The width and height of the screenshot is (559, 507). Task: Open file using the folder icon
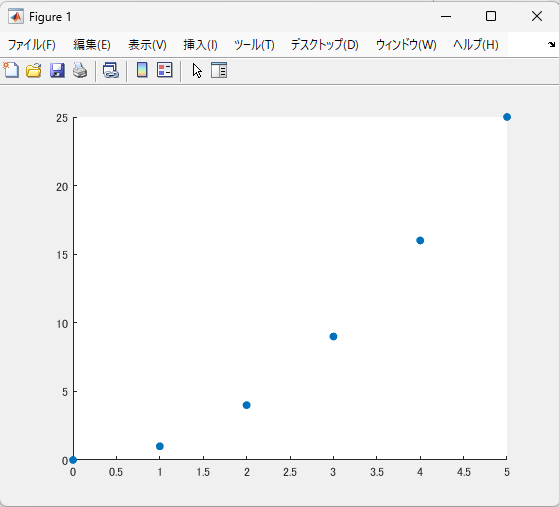pyautogui.click(x=34, y=70)
